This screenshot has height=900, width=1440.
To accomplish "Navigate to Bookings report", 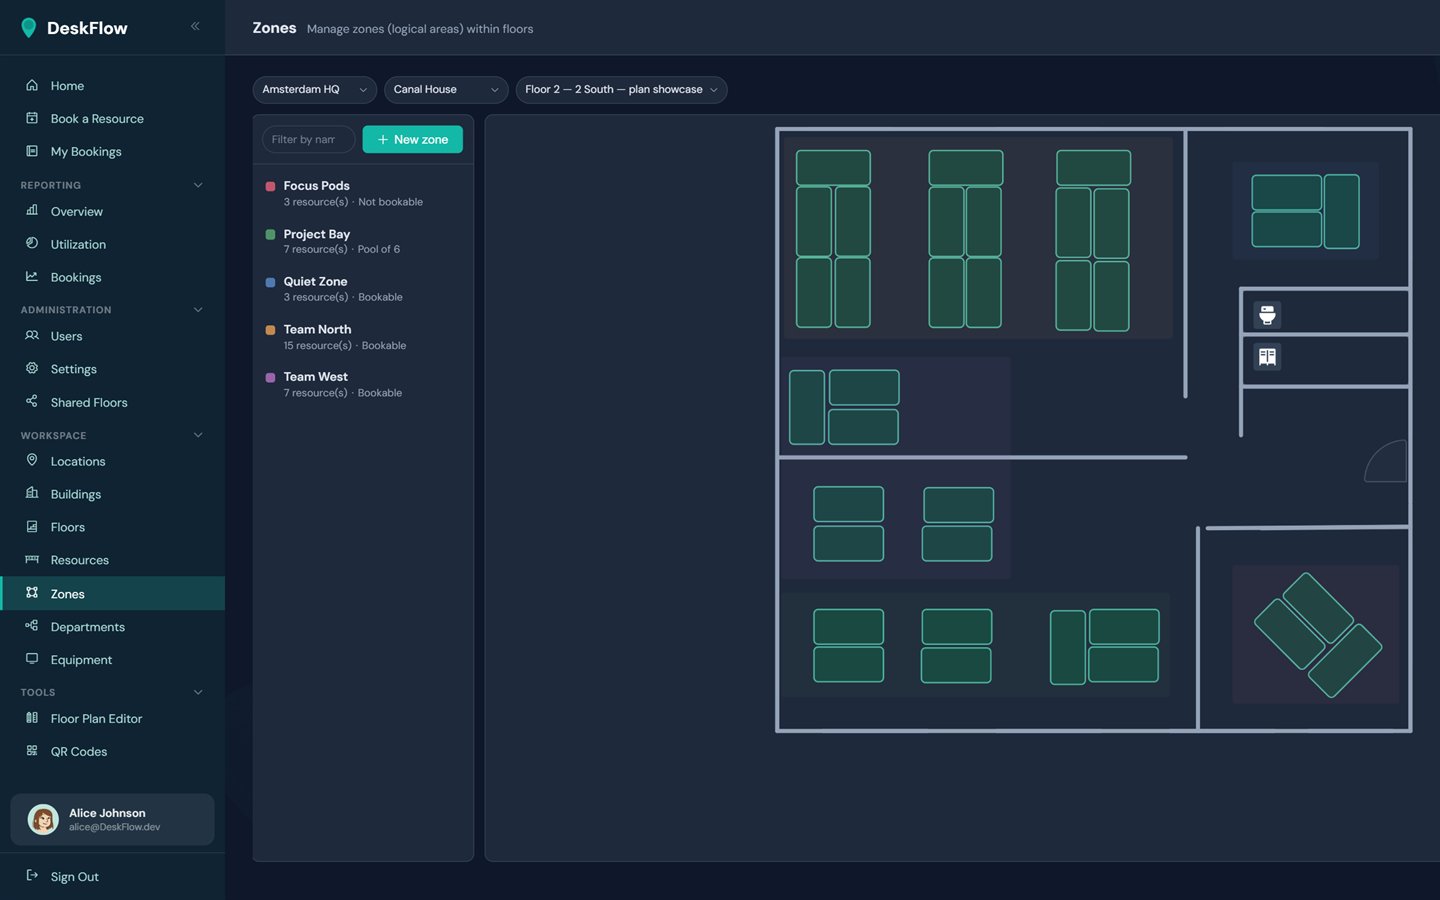I will click(x=112, y=277).
